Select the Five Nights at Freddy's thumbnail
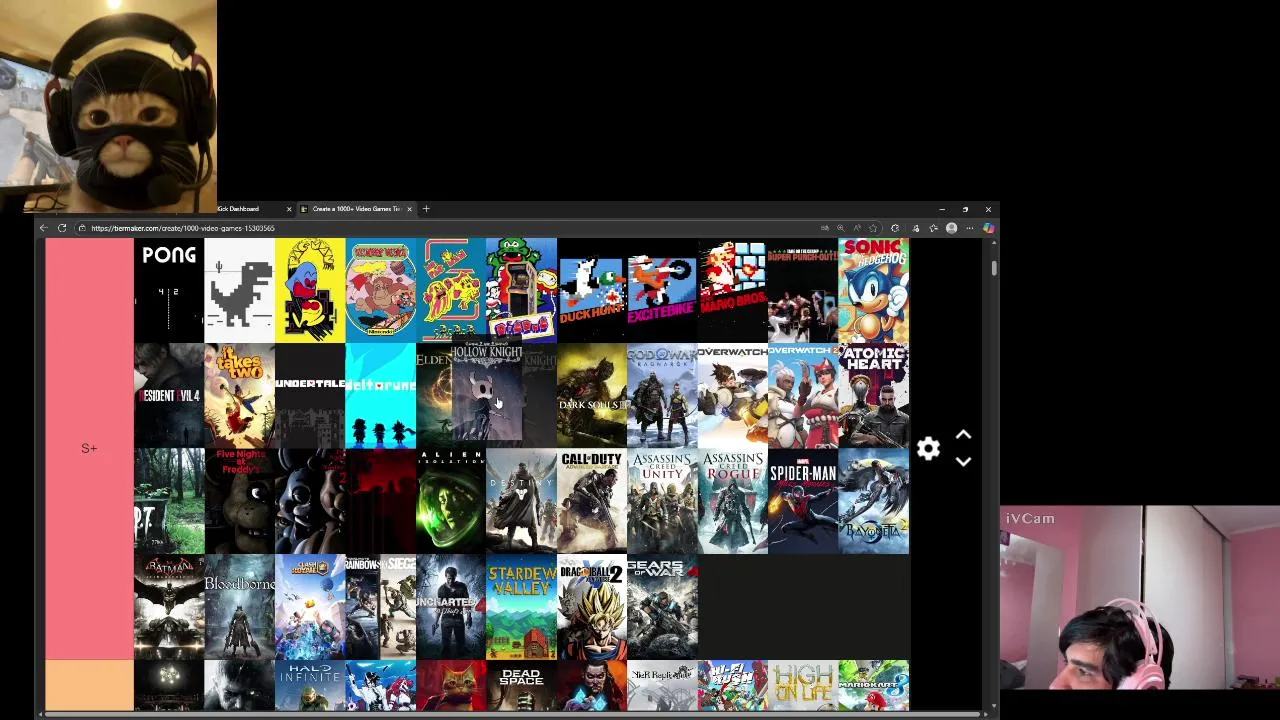The width and height of the screenshot is (1280, 720). 239,501
